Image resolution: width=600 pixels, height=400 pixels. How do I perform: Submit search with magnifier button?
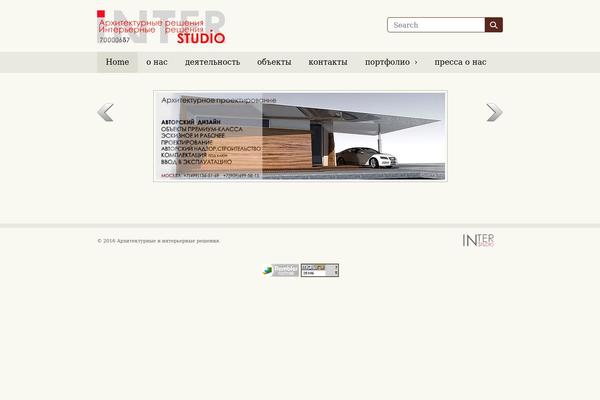point(494,25)
